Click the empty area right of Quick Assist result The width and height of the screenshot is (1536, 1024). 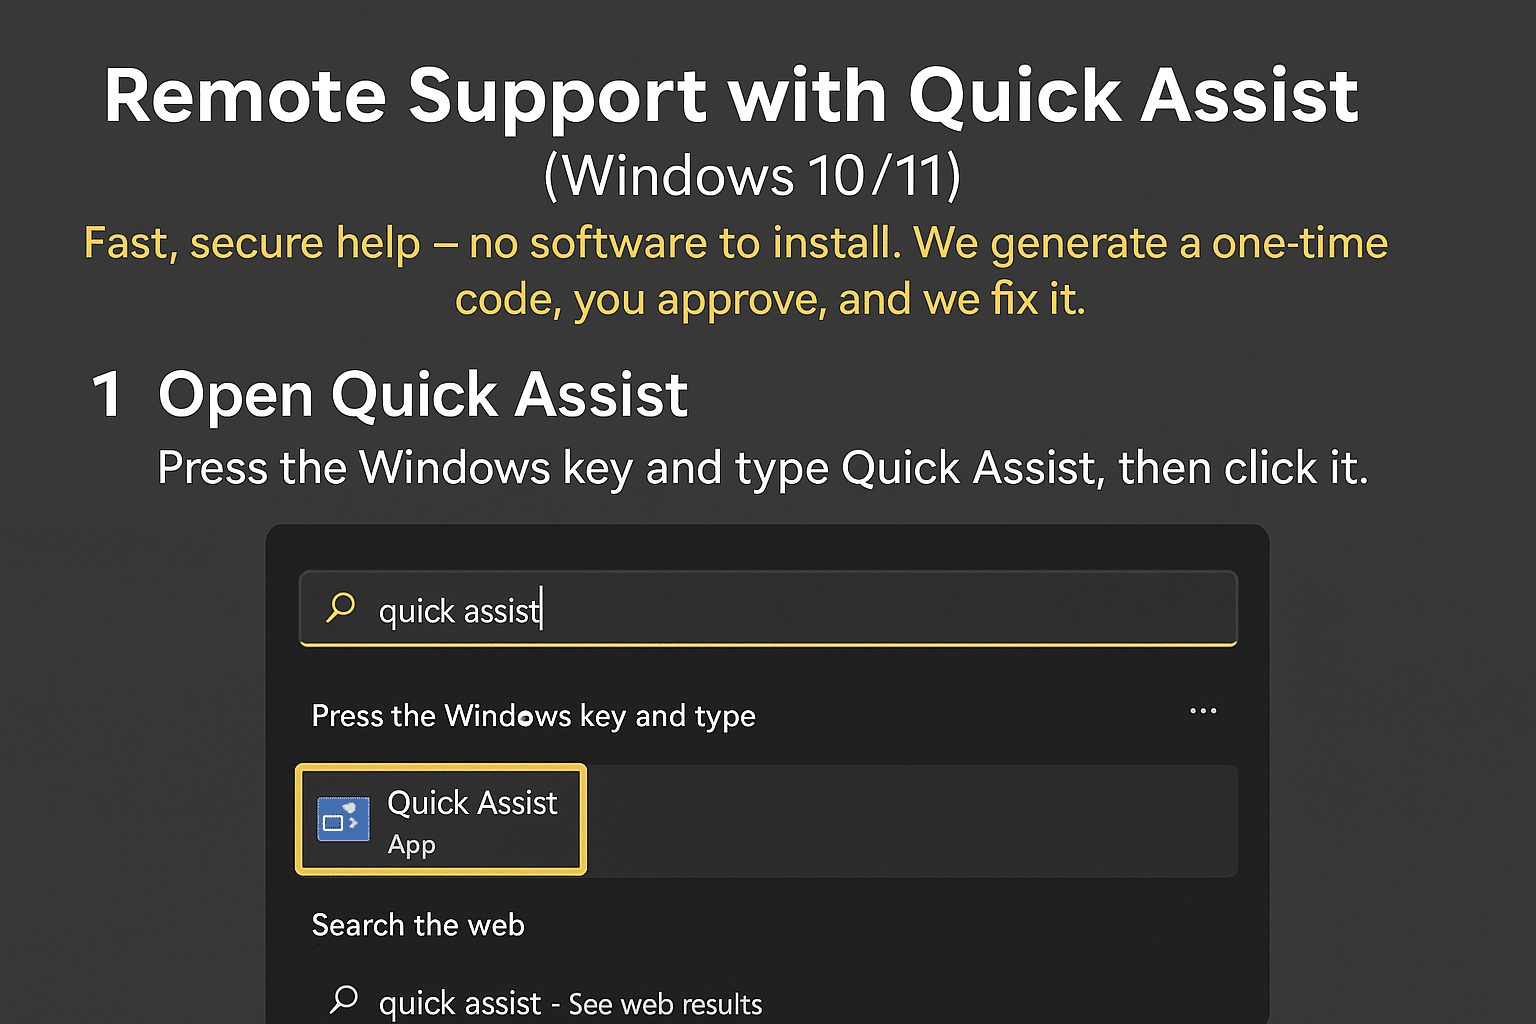910,820
